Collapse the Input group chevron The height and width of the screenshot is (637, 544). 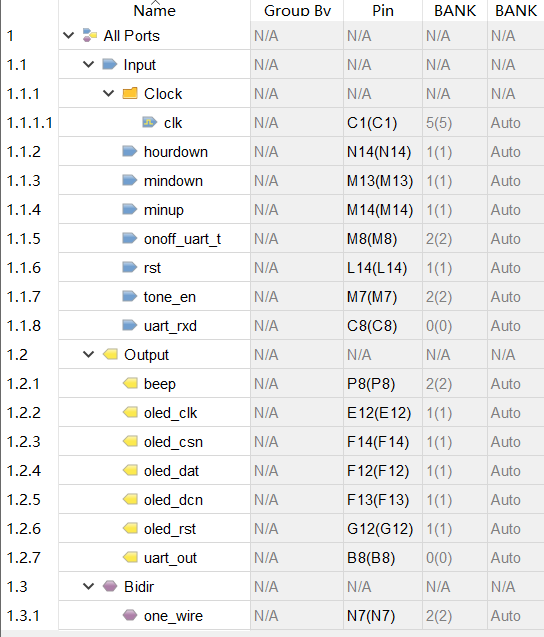coord(89,64)
